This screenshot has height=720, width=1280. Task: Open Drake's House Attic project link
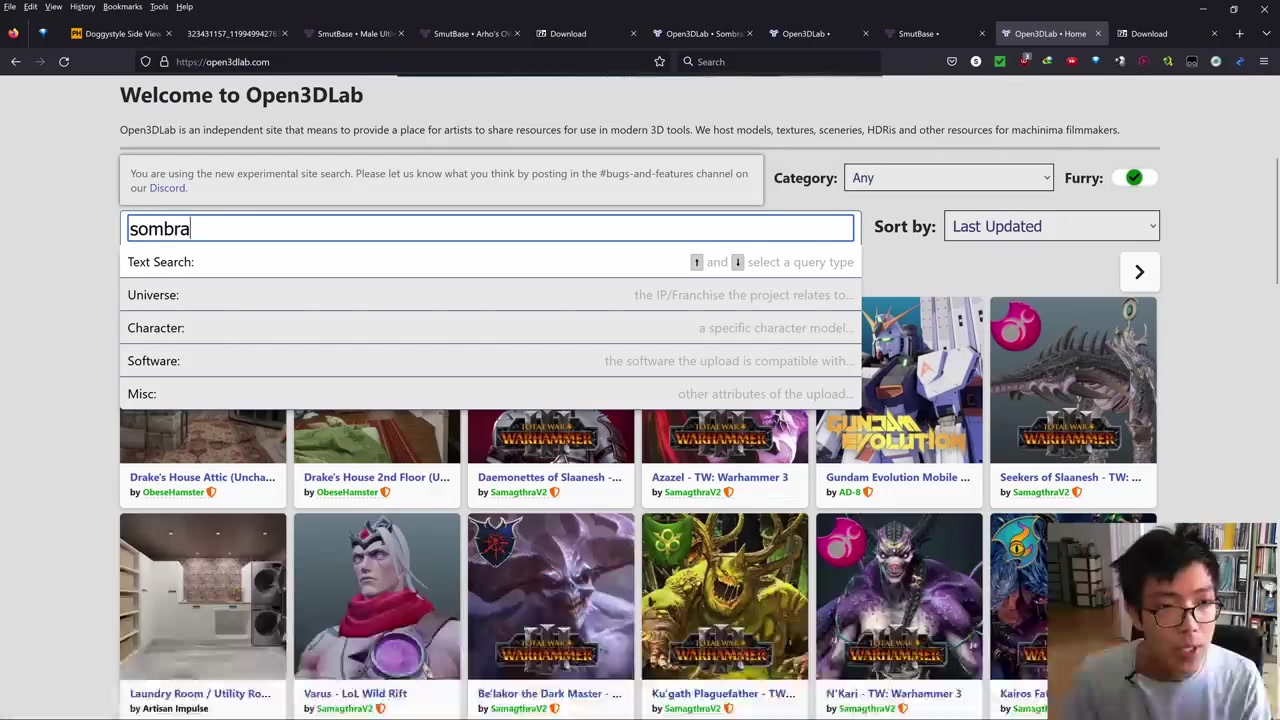click(x=202, y=477)
